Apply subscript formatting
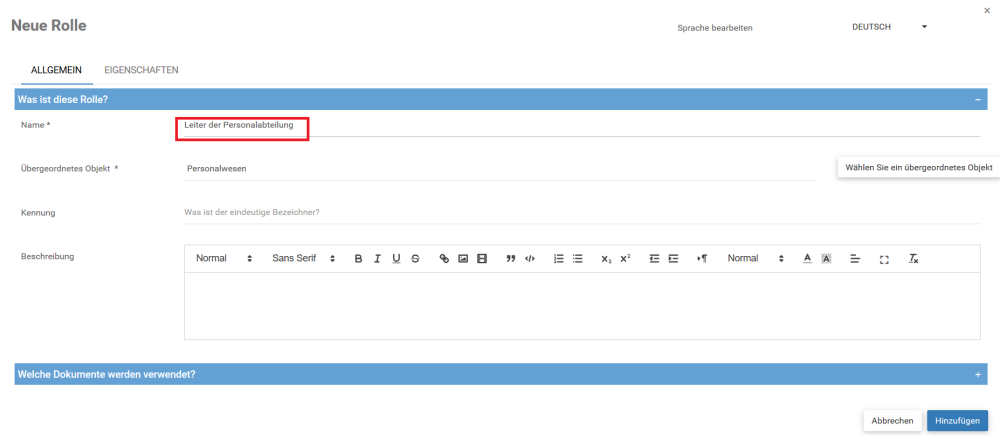The image size is (1000, 436). (607, 259)
